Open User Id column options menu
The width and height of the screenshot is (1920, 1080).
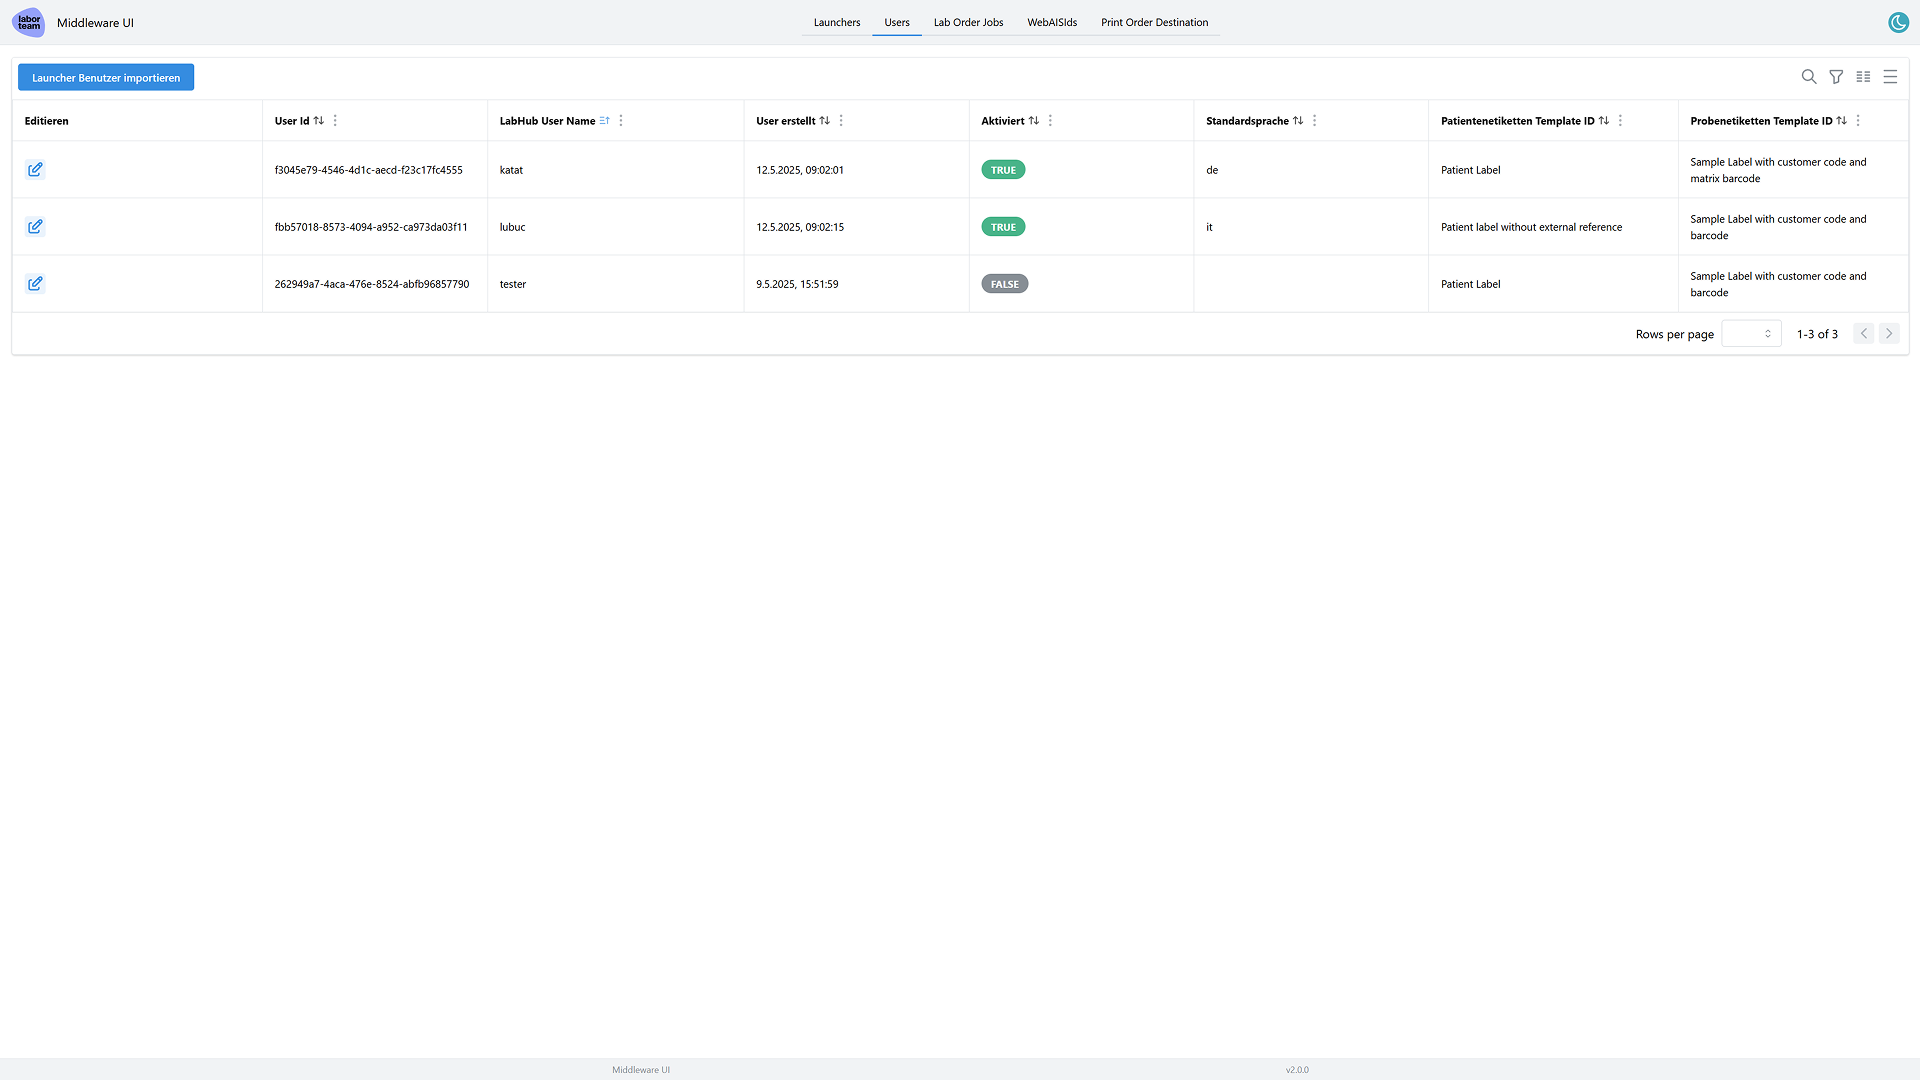click(x=335, y=121)
